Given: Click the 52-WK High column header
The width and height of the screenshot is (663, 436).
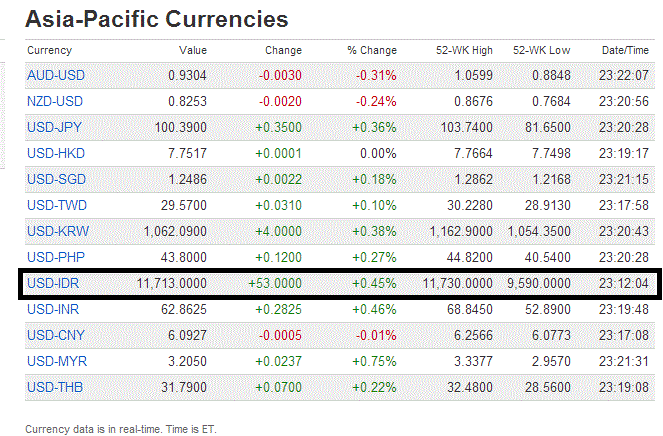Looking at the screenshot, I should point(465,50).
